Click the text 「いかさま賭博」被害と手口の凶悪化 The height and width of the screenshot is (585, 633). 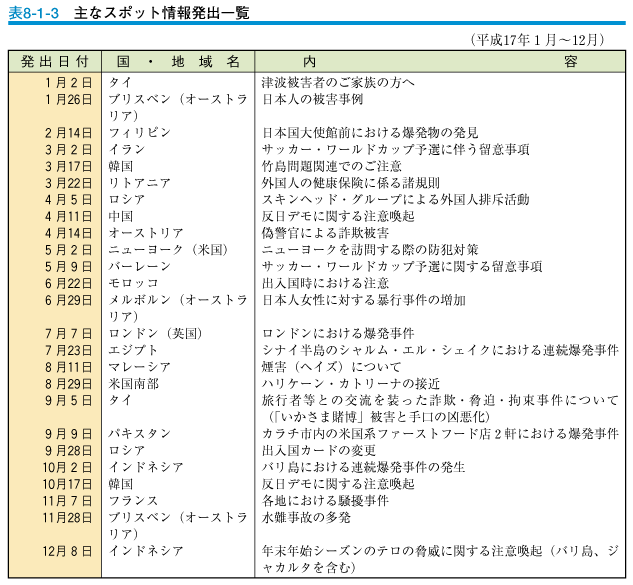point(379,417)
